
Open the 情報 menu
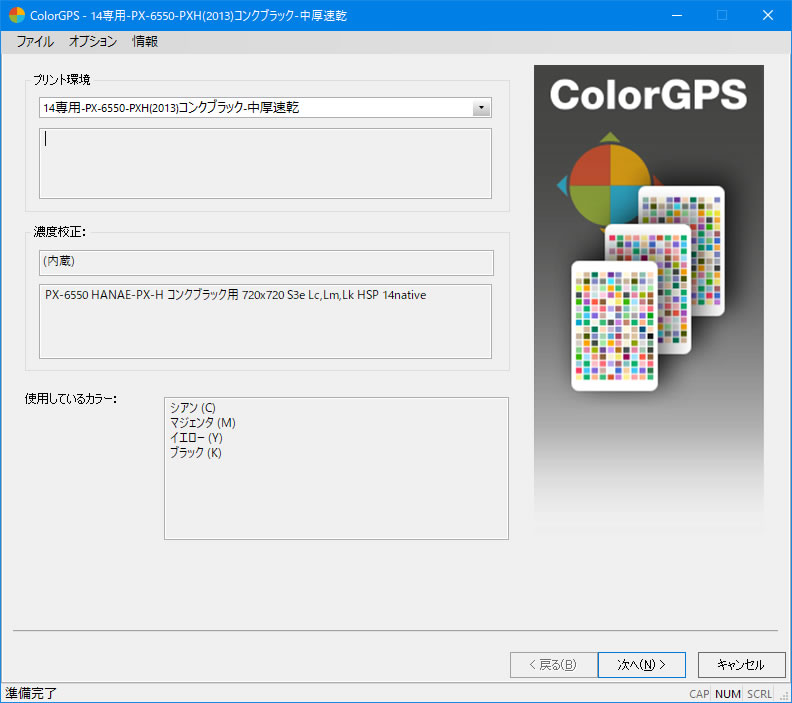tap(145, 41)
